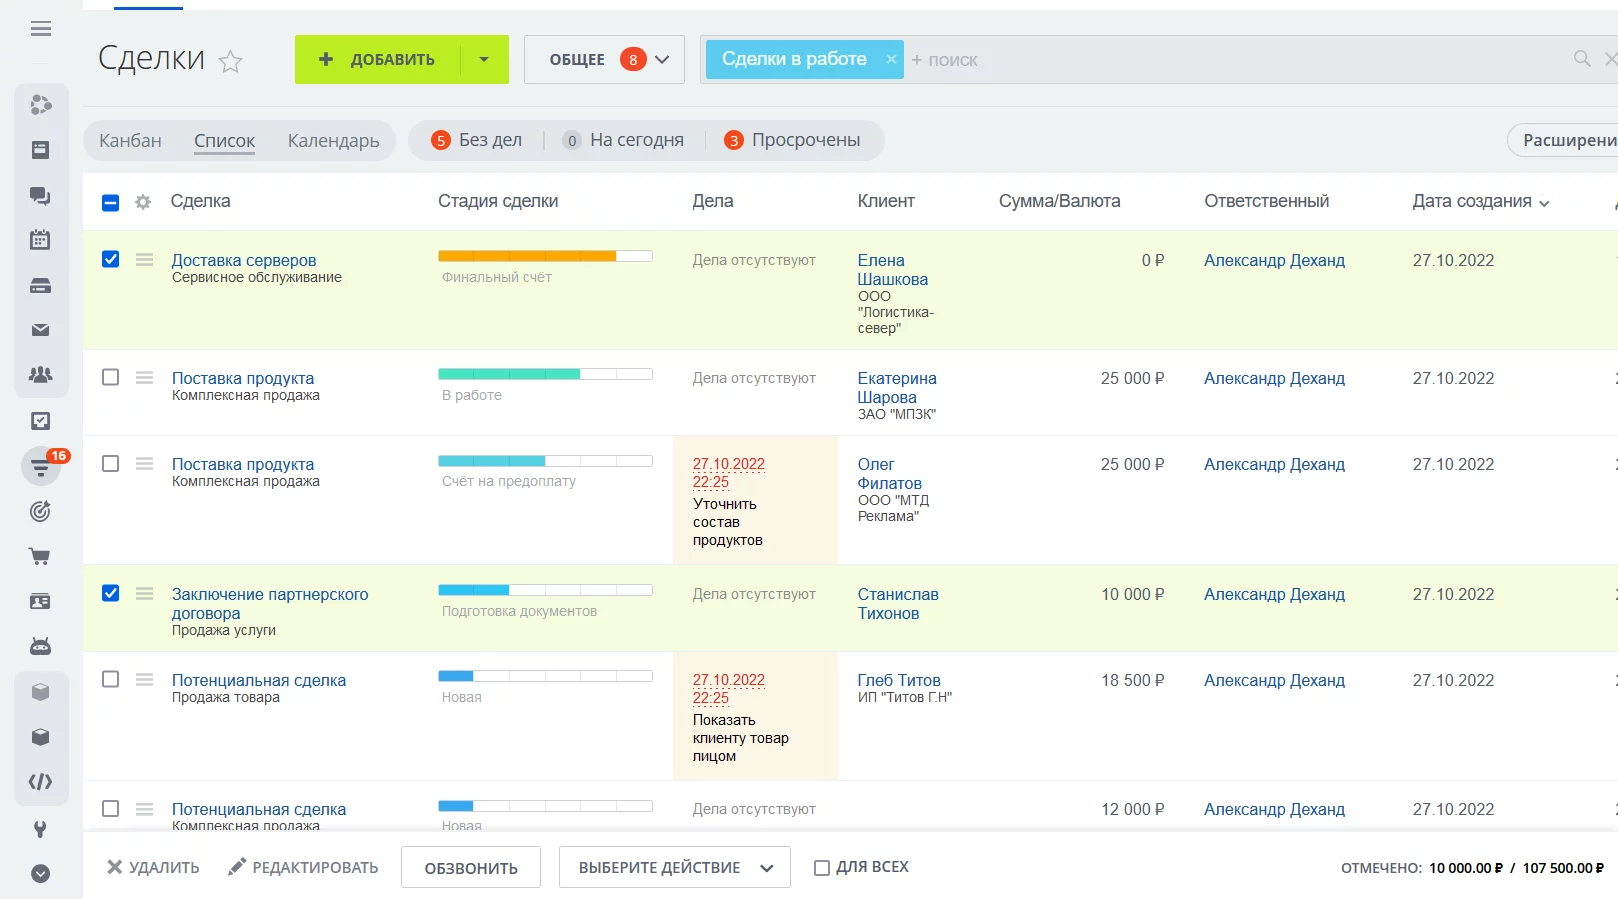Uncheck the Доставка серверов deal checkbox
Viewport: 1618px width, 899px height.
(111, 260)
